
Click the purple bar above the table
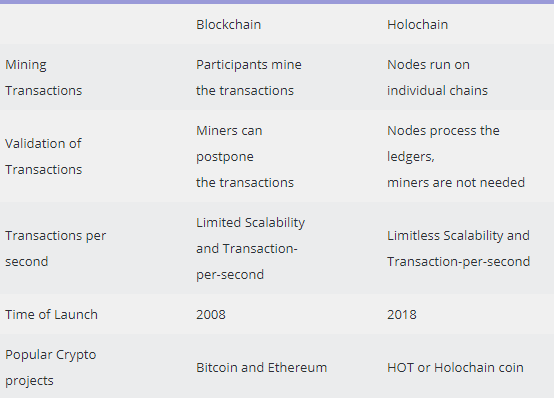click(x=277, y=2)
